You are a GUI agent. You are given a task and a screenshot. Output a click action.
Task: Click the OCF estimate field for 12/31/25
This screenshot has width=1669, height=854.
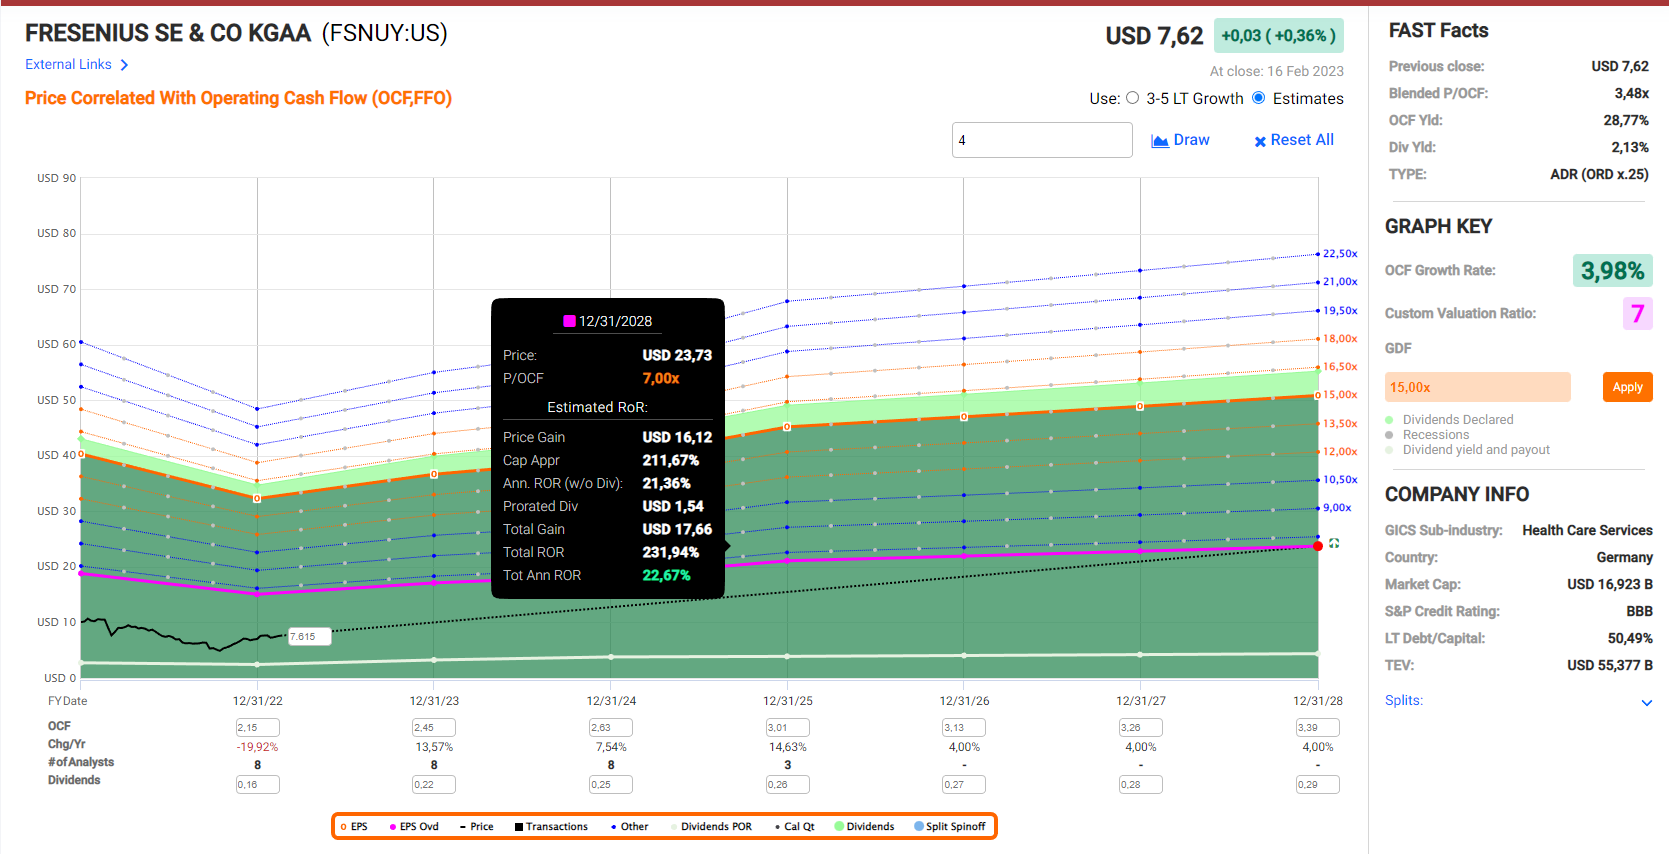[x=787, y=728]
